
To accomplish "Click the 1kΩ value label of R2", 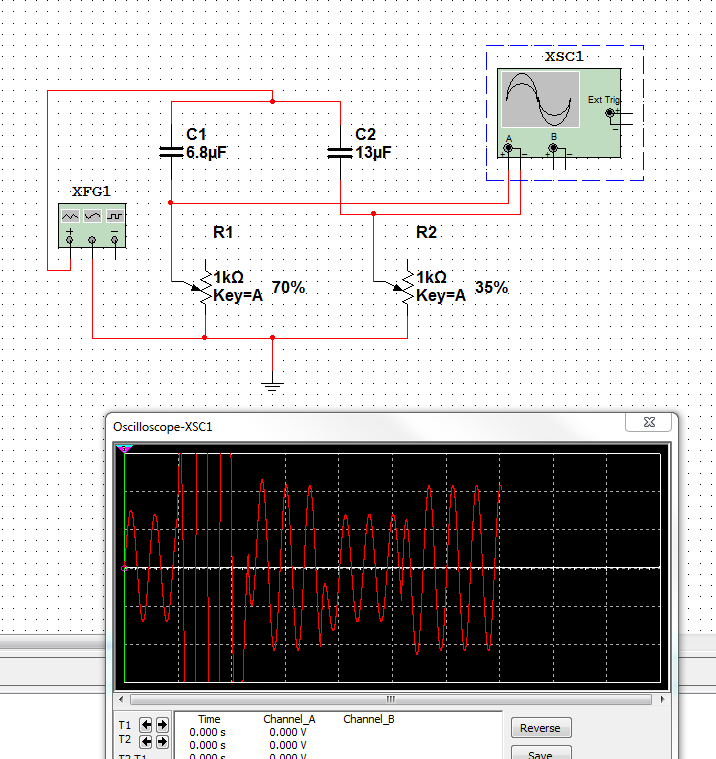I will coord(431,277).
